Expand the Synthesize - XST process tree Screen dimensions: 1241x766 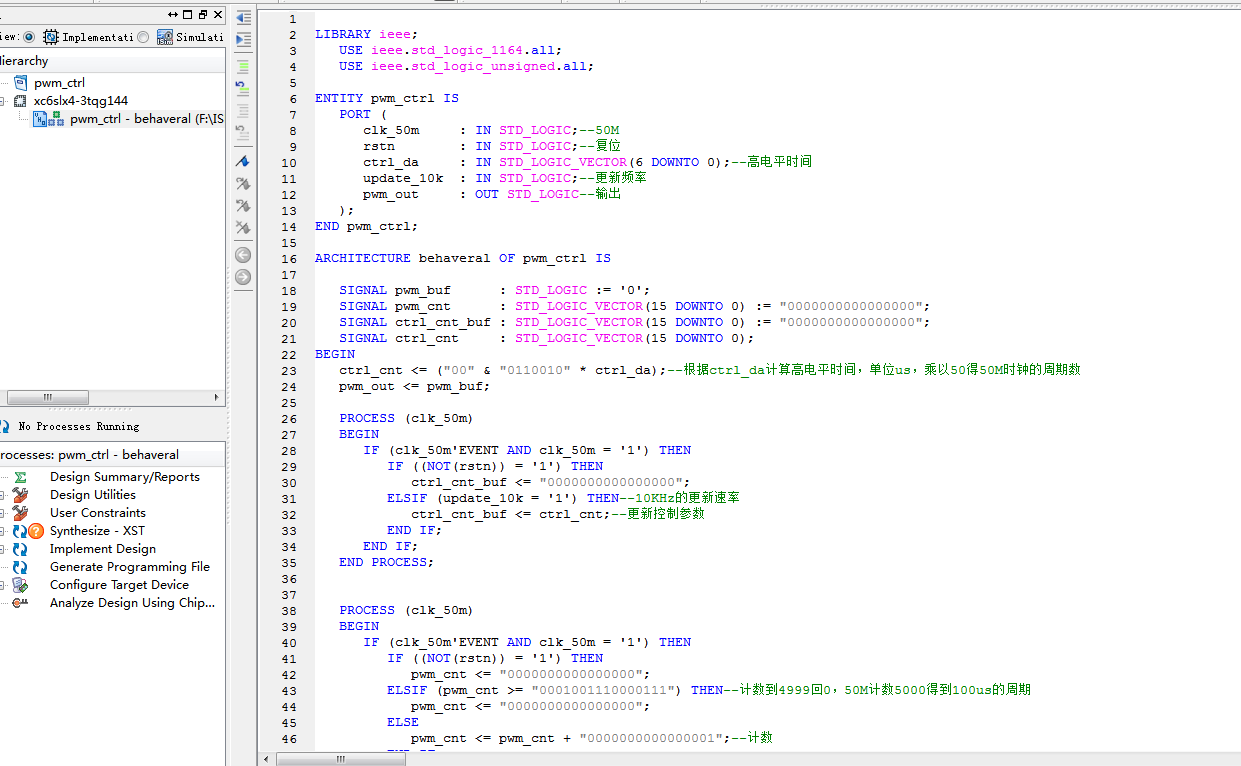point(3,531)
